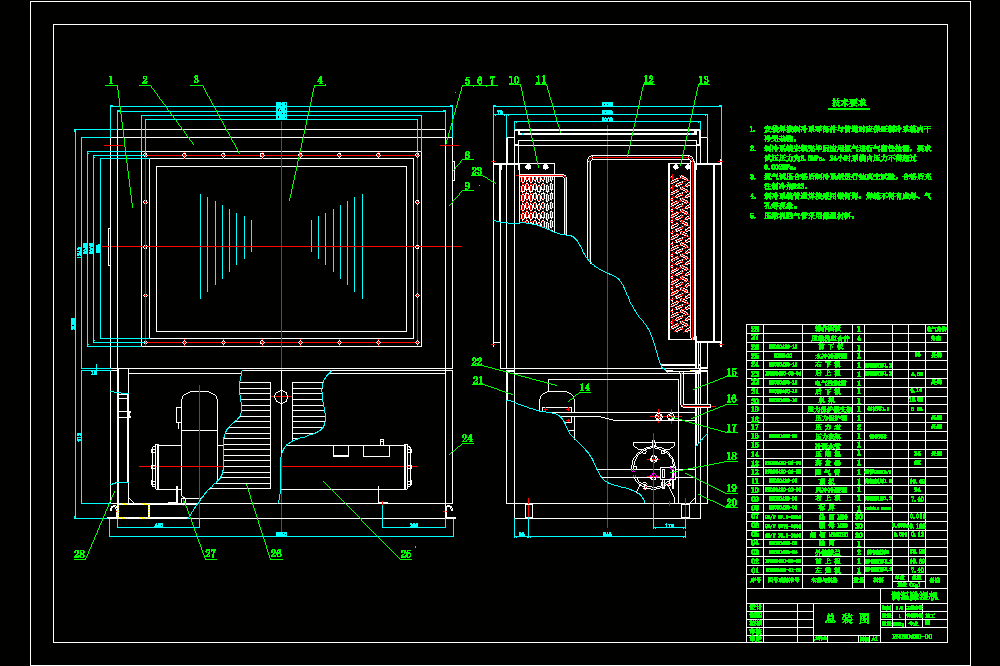Select callout number 12 label
Viewport: 1000px width, 666px height.
pos(649,80)
